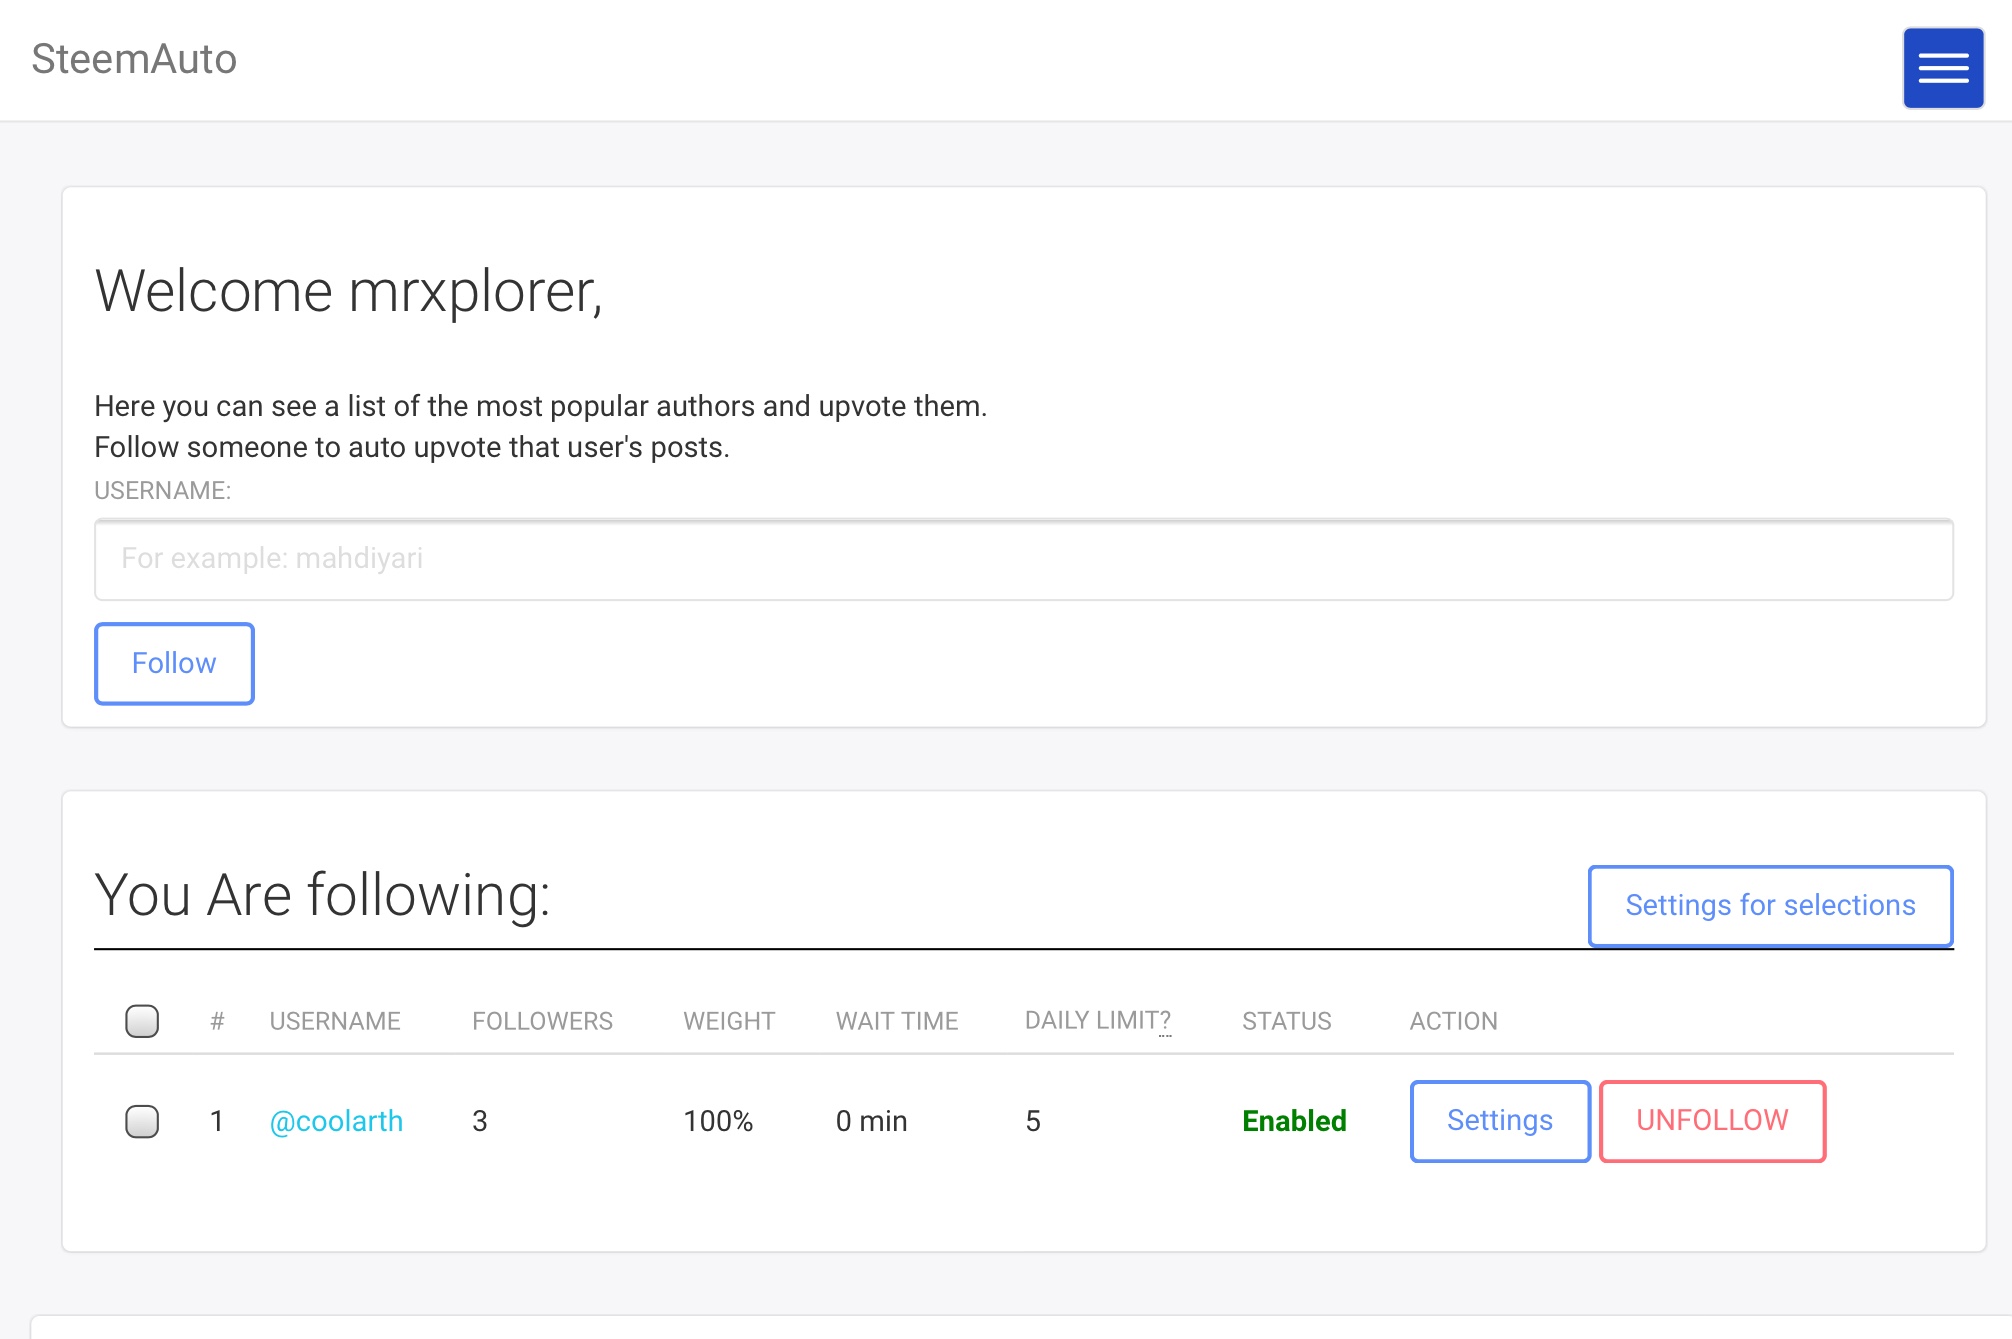Unfollow the user @coolarth
This screenshot has height=1339, width=2012.
(1711, 1121)
